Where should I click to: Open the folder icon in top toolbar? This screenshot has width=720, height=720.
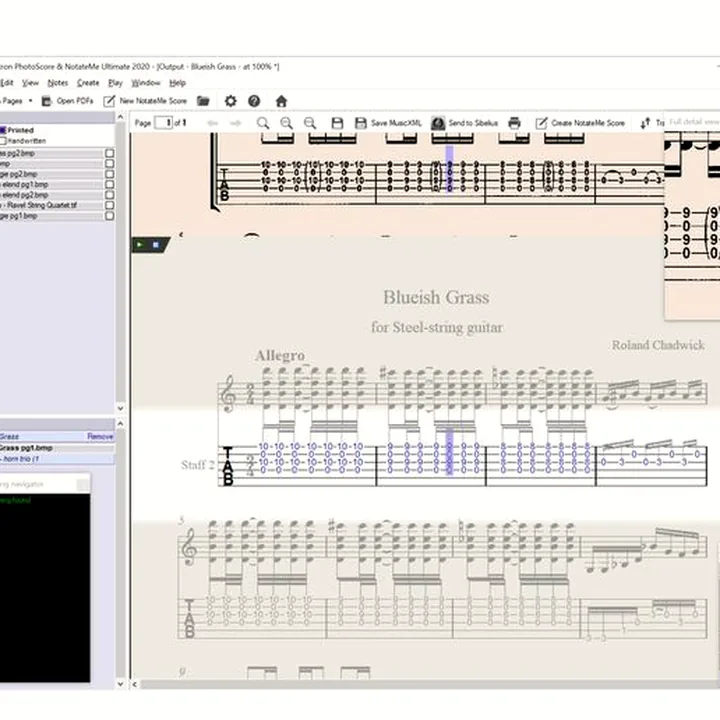pos(203,101)
